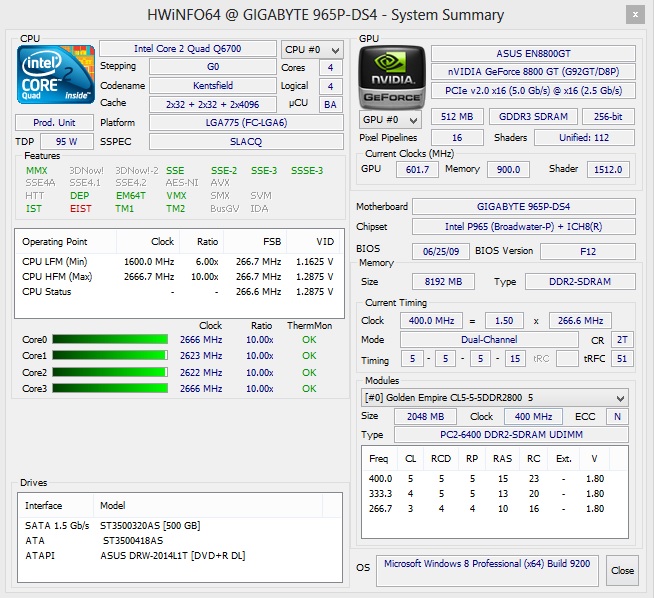Click the shader clock 1512.0 field
654x598 pixels.
(608, 169)
